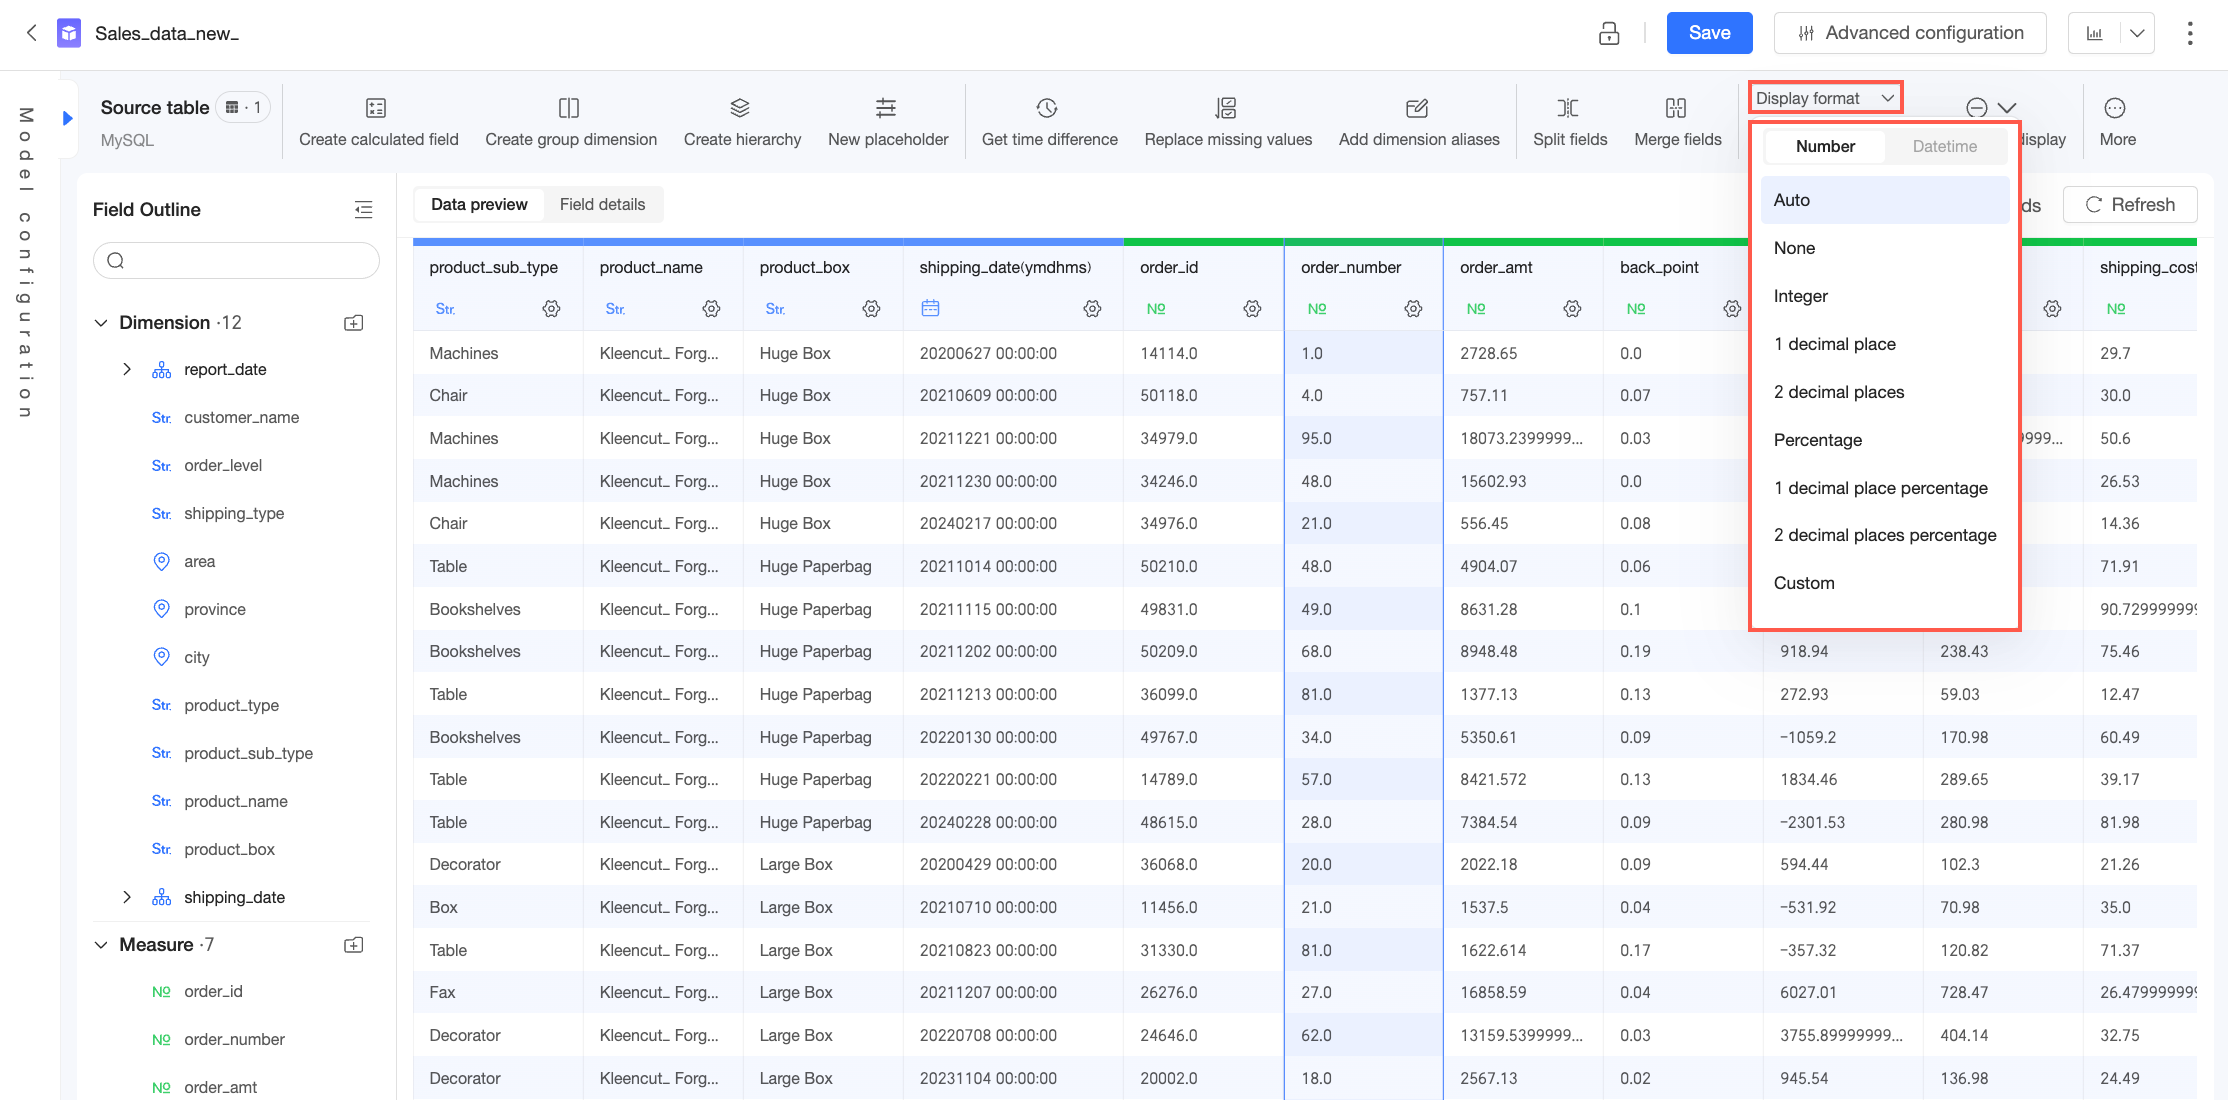Open Advanced configuration
Image resolution: width=2228 pixels, height=1100 pixels.
click(x=1910, y=33)
